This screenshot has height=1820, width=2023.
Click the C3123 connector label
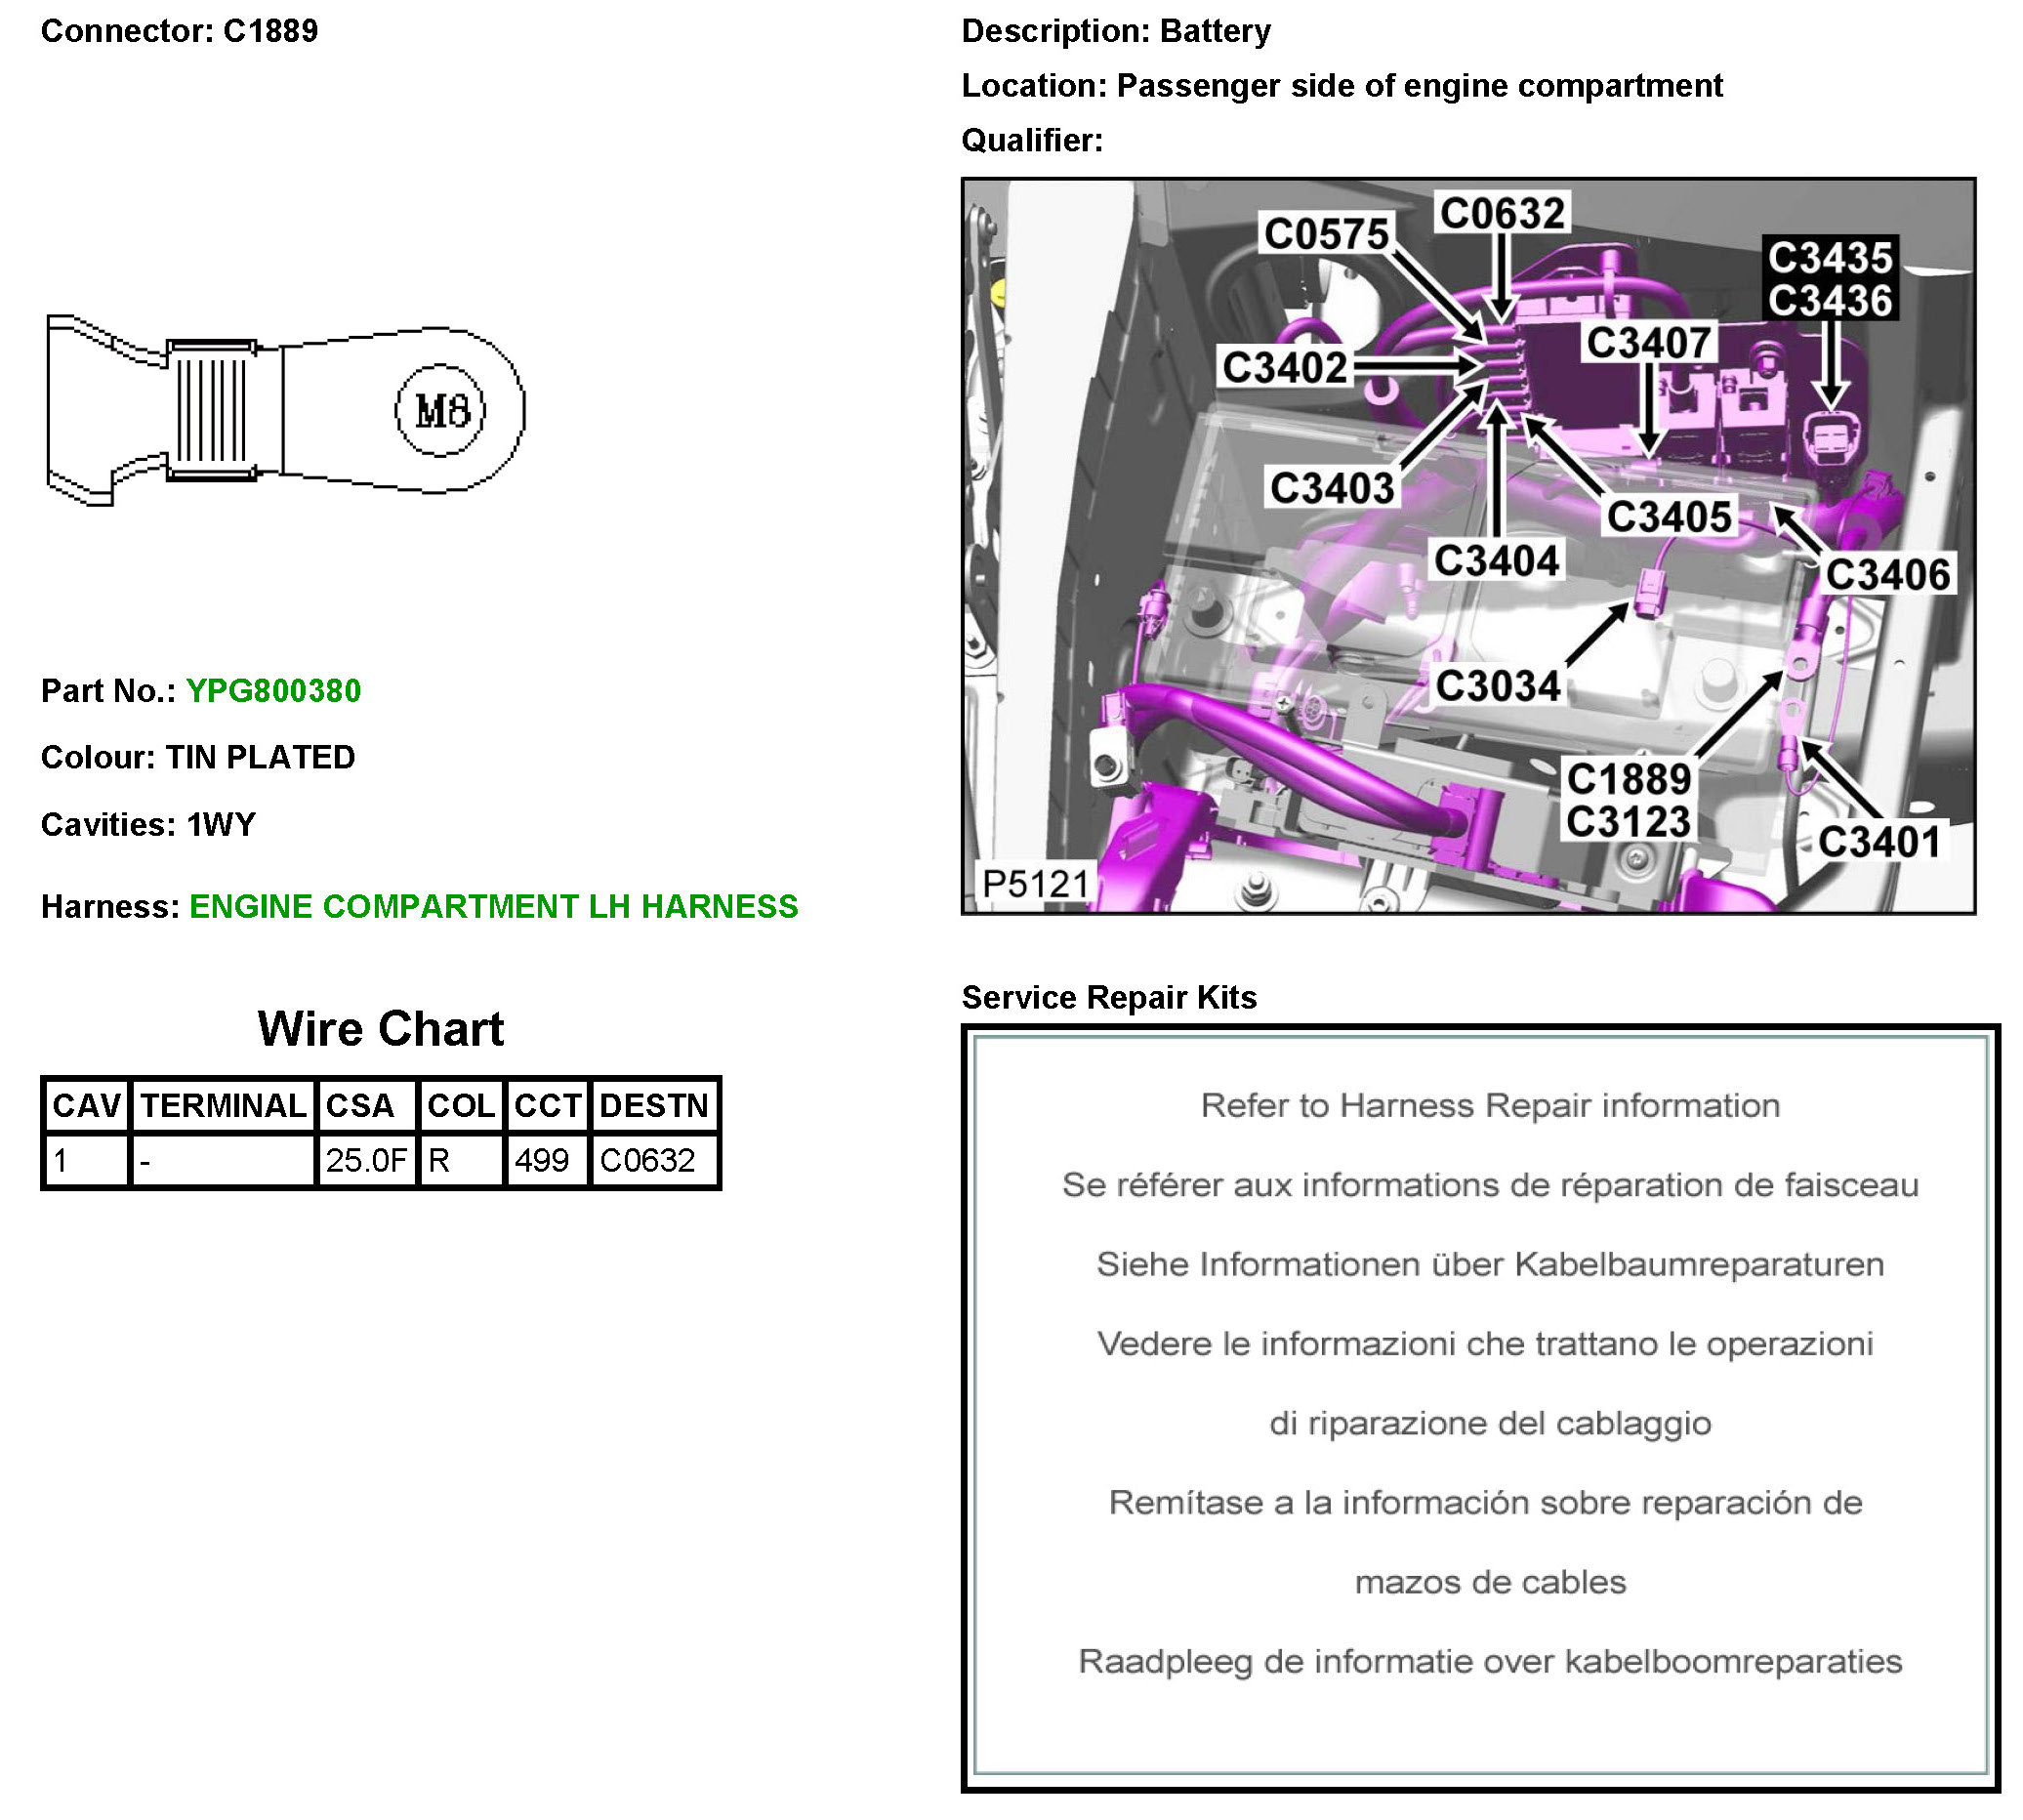(1628, 822)
